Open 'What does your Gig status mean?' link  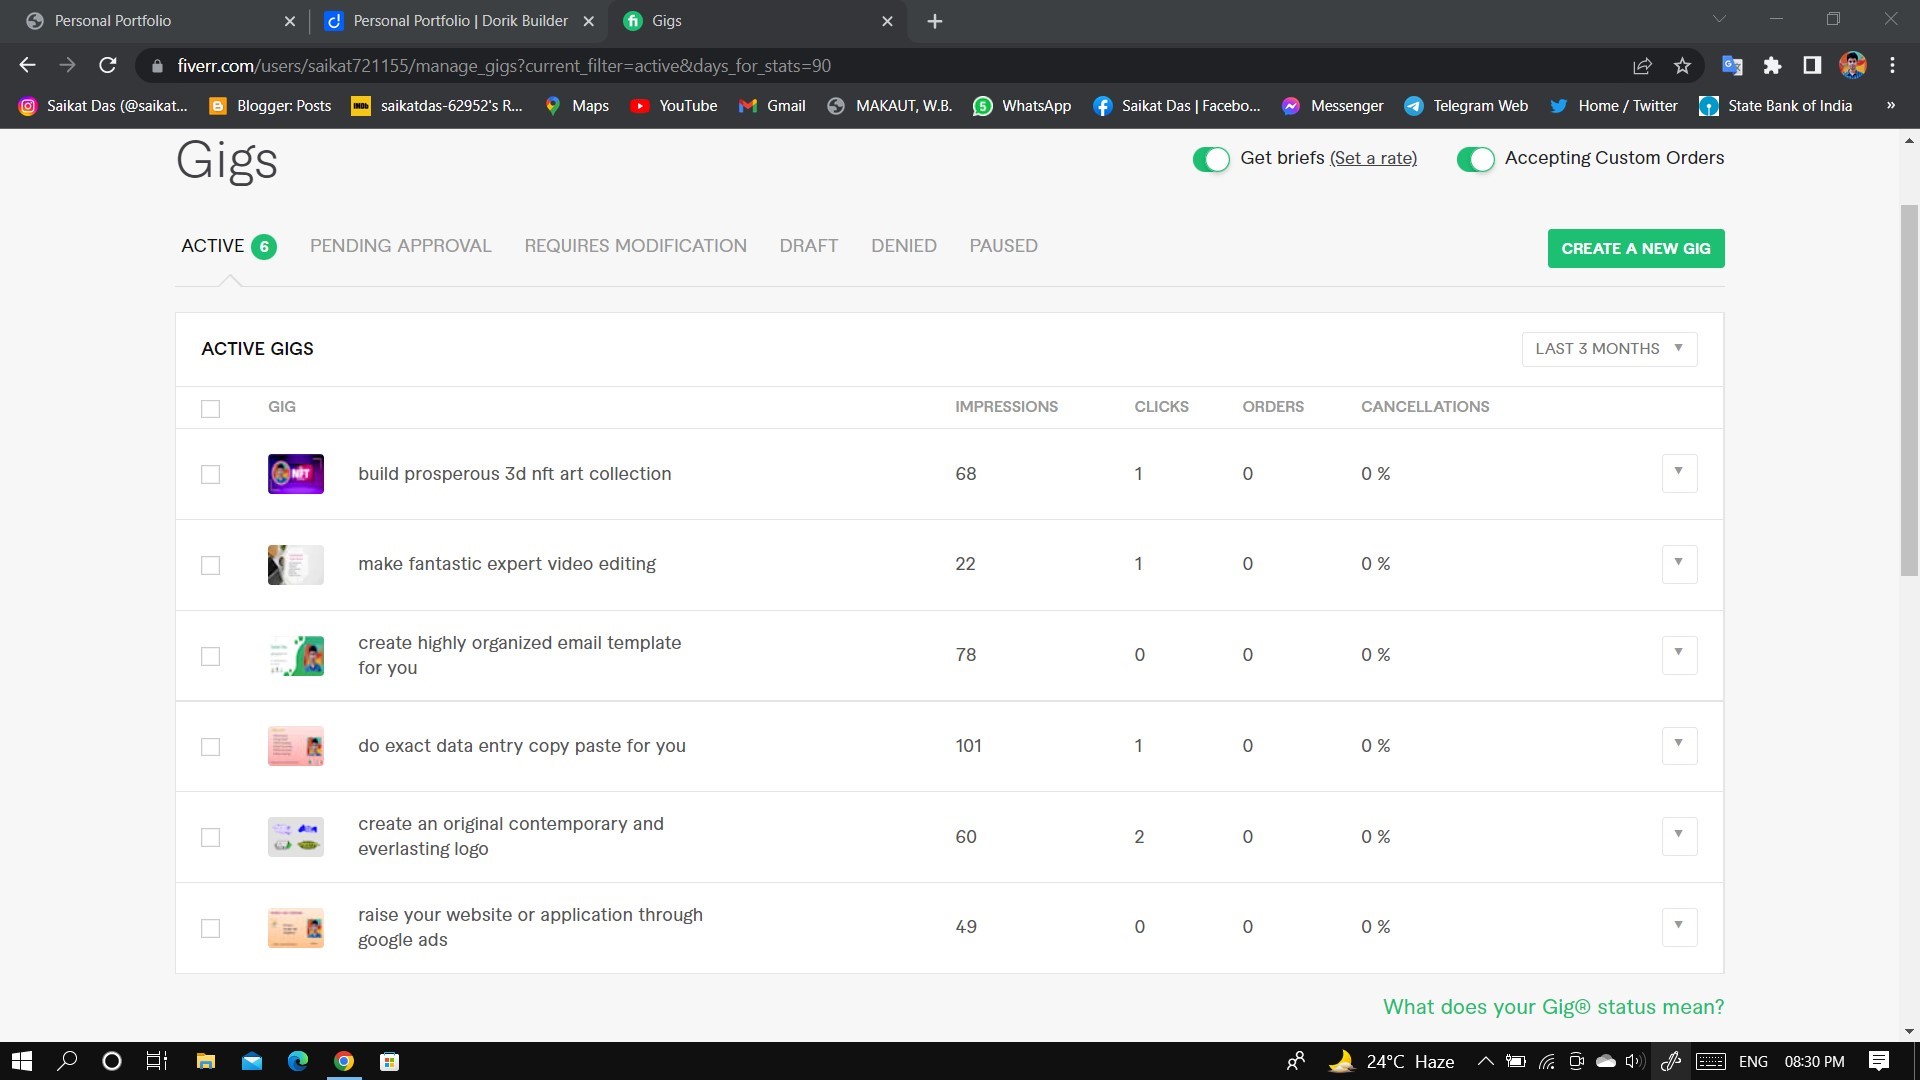(x=1553, y=1007)
